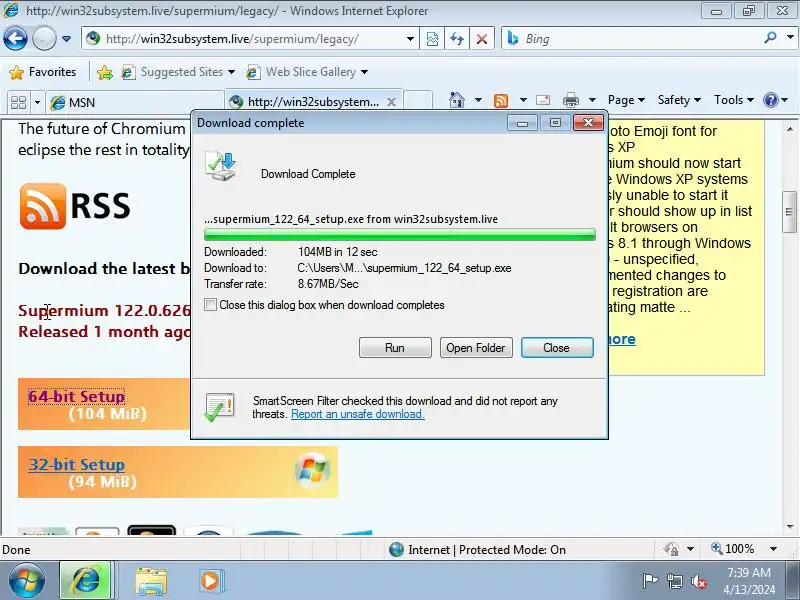Click the status bar privacy/popup icon
800x600 pixels.
click(671, 549)
